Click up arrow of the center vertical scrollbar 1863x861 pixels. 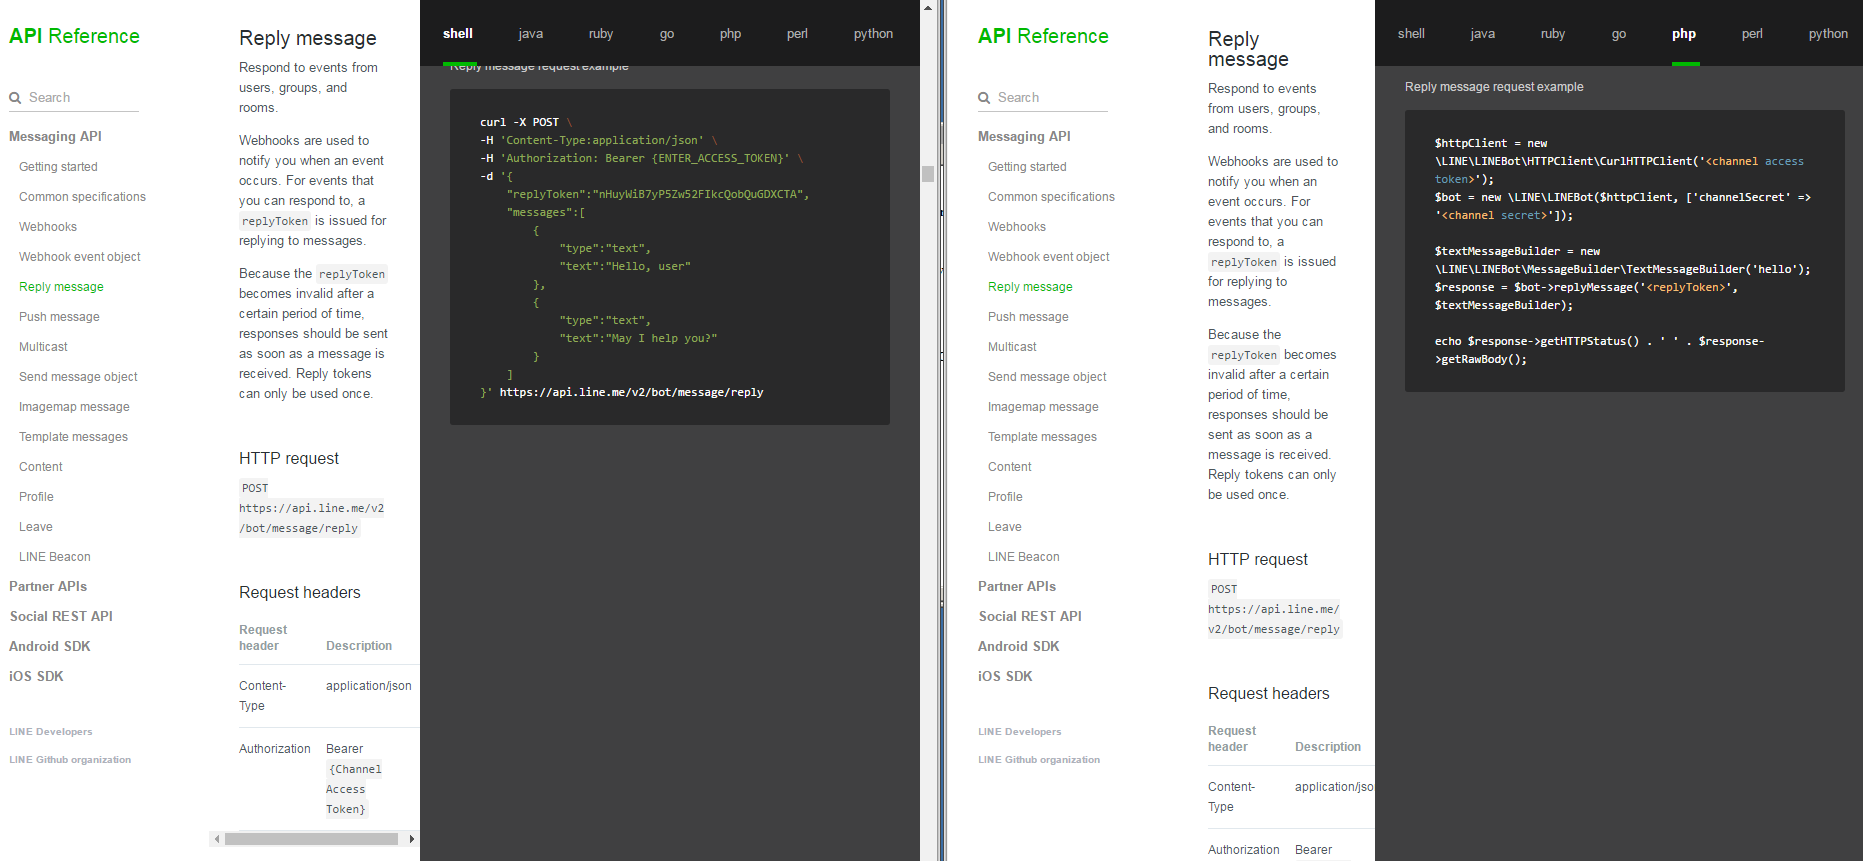(928, 7)
